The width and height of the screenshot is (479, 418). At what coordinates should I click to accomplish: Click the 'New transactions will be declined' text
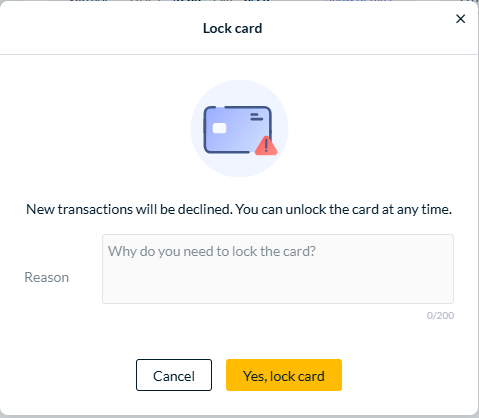(x=129, y=209)
